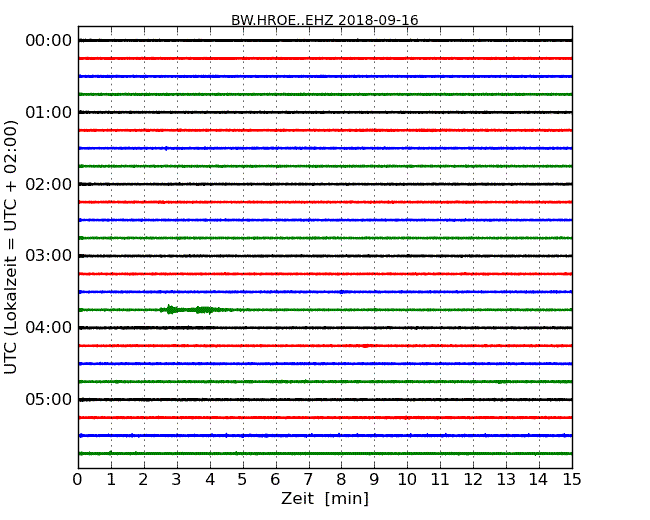650x520 pixels.
Task: Click the 02:00 time label
Action: click(49, 184)
